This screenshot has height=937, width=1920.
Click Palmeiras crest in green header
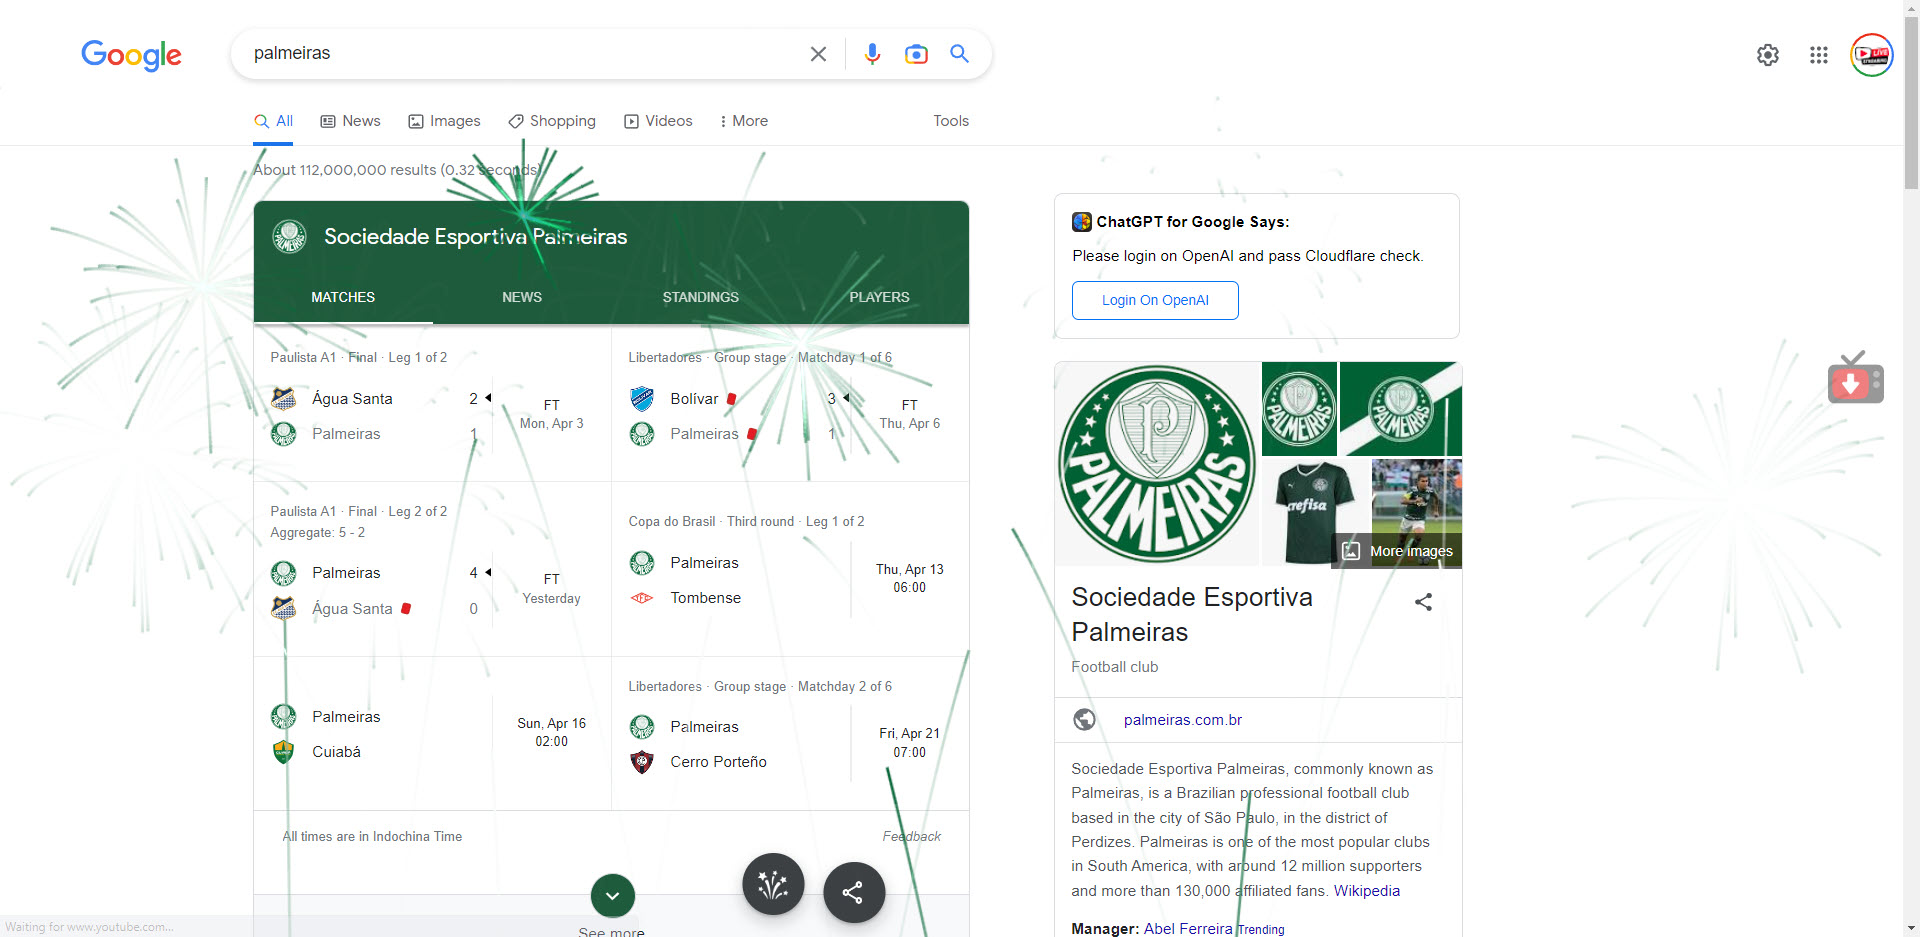[290, 237]
